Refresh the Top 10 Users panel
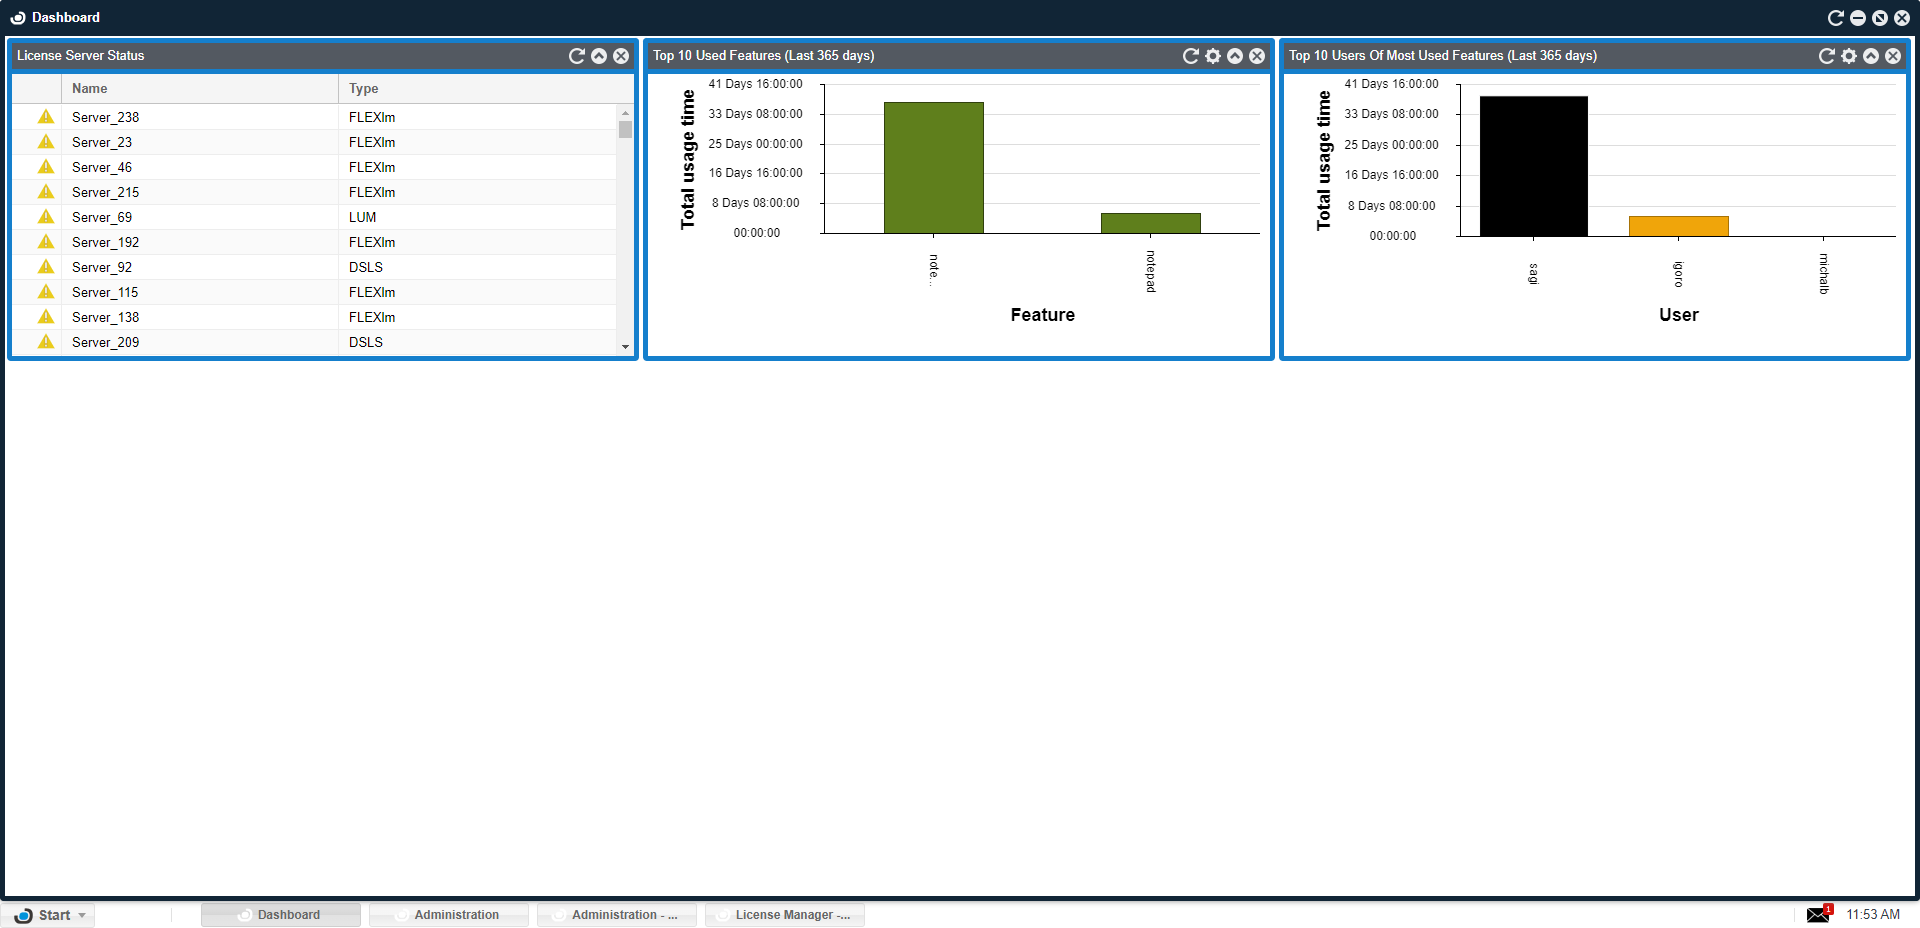The width and height of the screenshot is (1920, 928). click(x=1826, y=56)
